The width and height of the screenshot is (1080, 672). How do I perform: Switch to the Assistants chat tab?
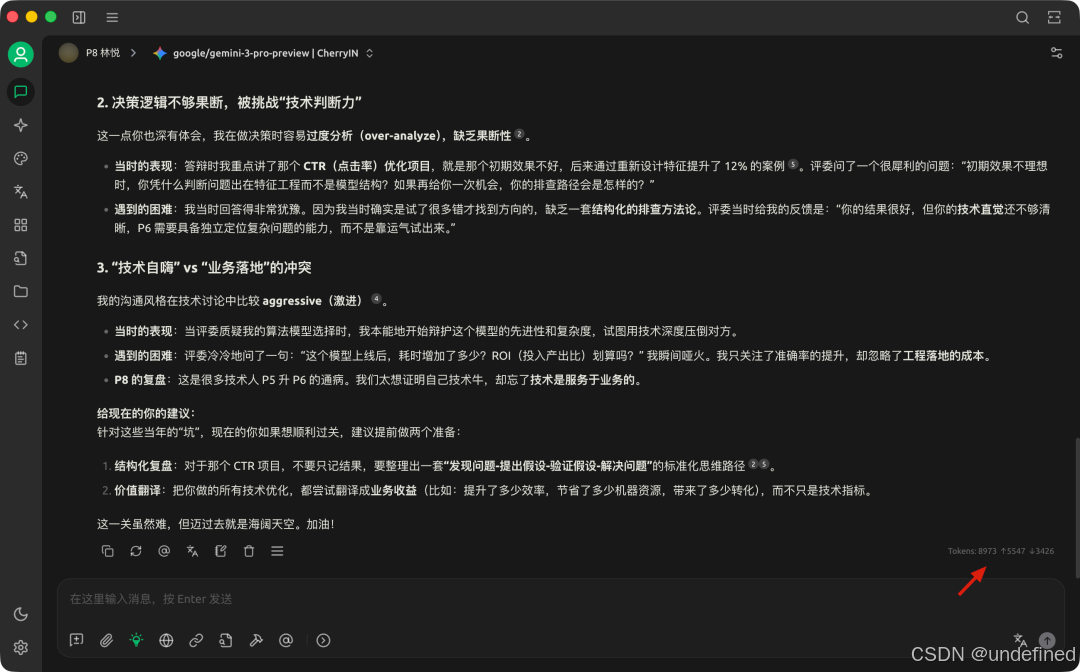20,92
